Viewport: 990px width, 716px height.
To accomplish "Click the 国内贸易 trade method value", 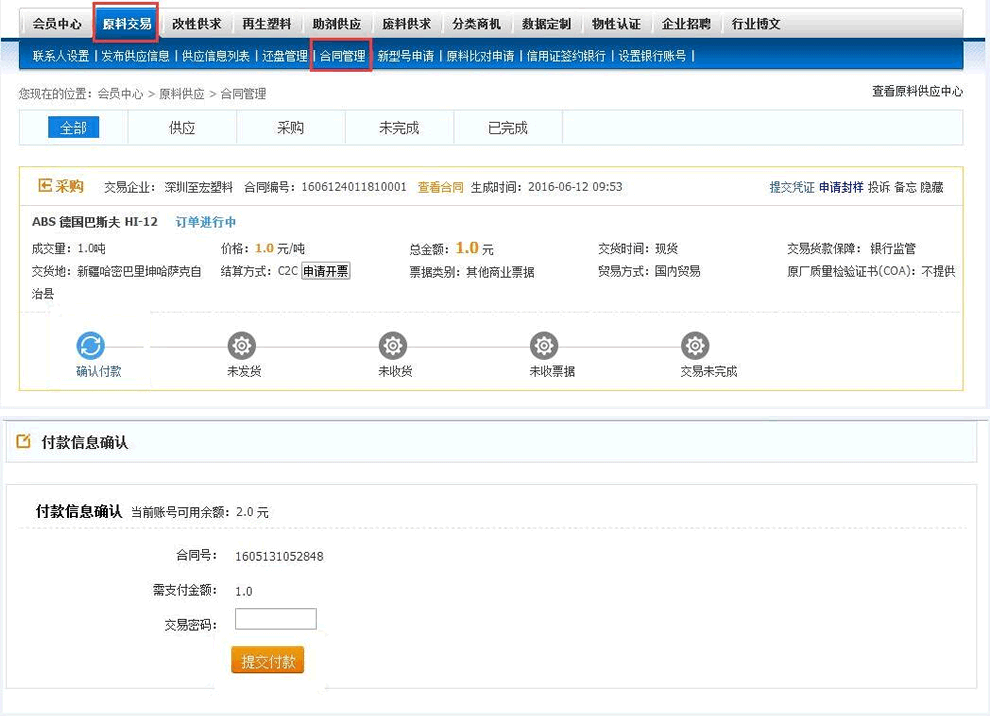I will click(677, 271).
